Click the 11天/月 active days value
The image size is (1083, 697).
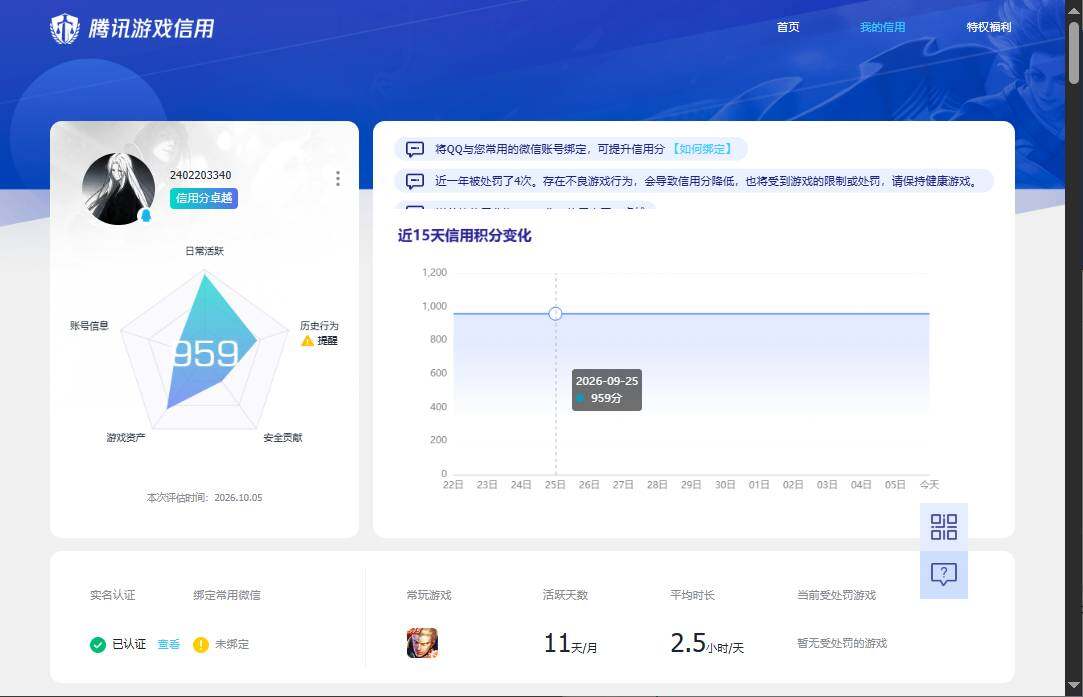[570, 643]
